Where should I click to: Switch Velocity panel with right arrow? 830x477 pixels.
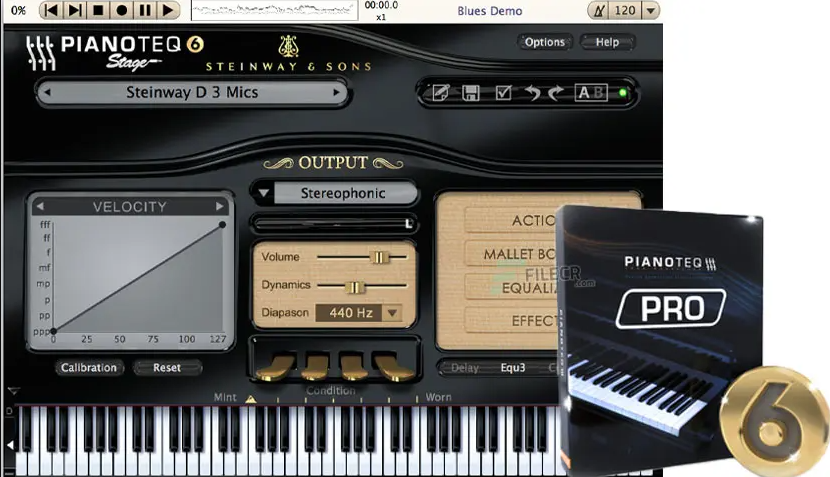(219, 206)
